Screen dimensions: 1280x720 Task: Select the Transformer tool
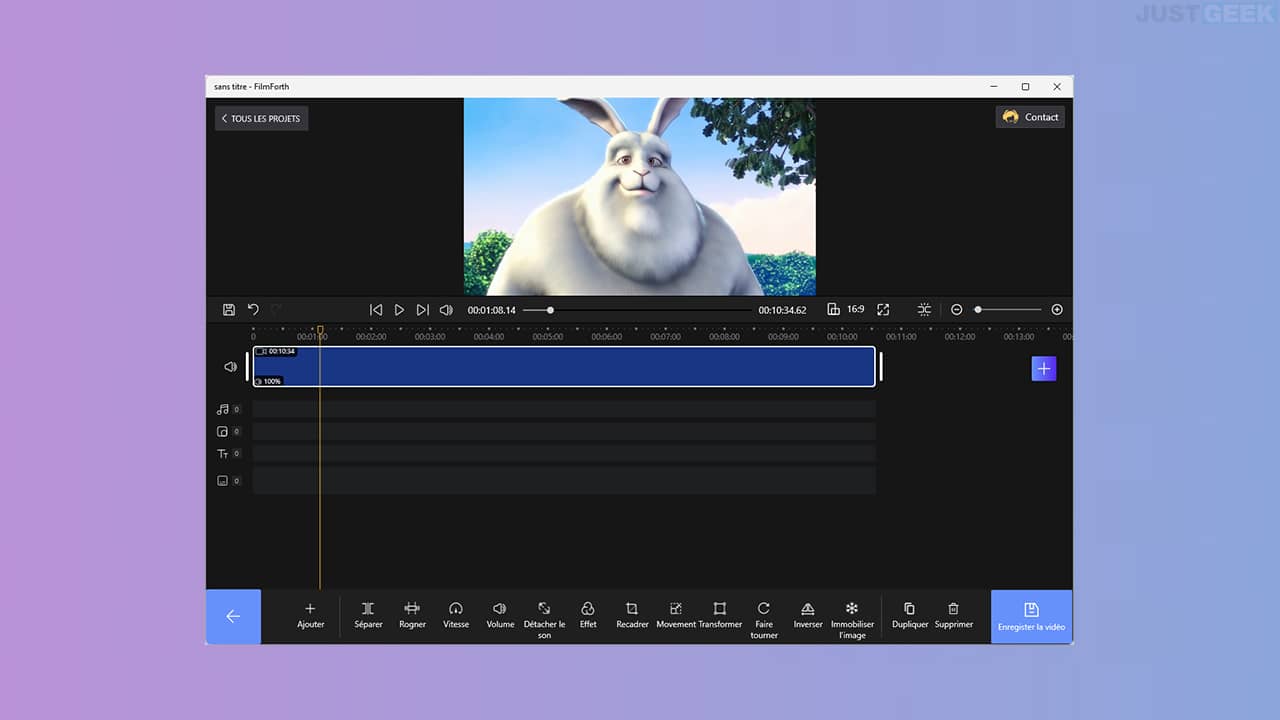pos(720,615)
